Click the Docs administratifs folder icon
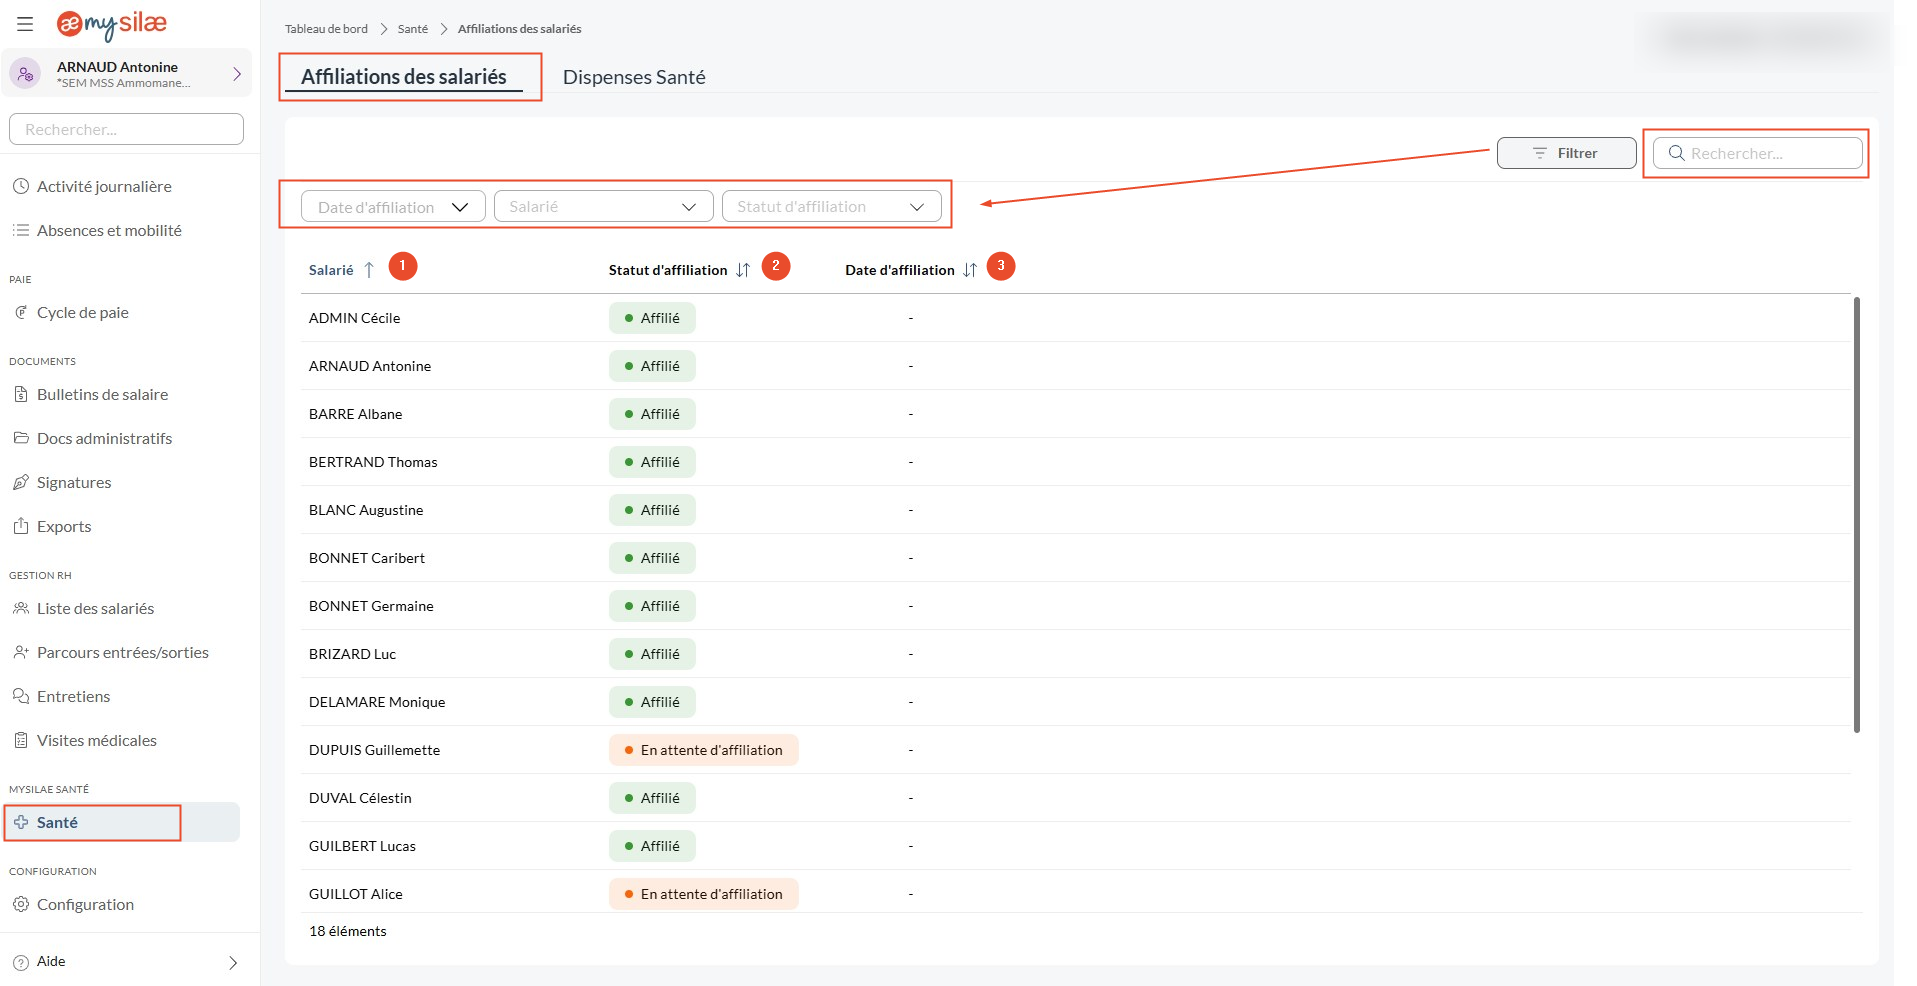The image size is (1917, 986). pos(21,438)
